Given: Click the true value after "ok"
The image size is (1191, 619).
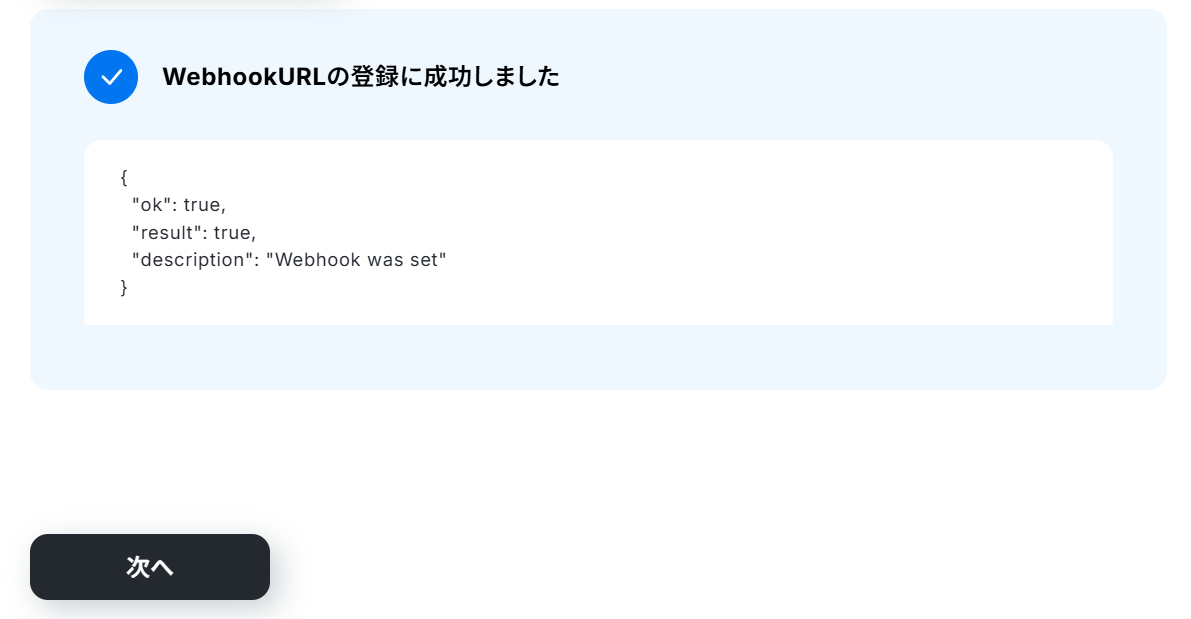Looking at the screenshot, I should pos(202,205).
